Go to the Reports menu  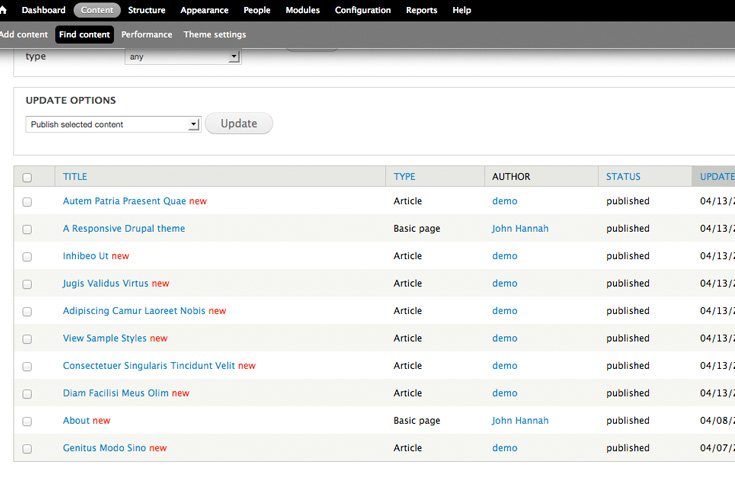click(421, 10)
